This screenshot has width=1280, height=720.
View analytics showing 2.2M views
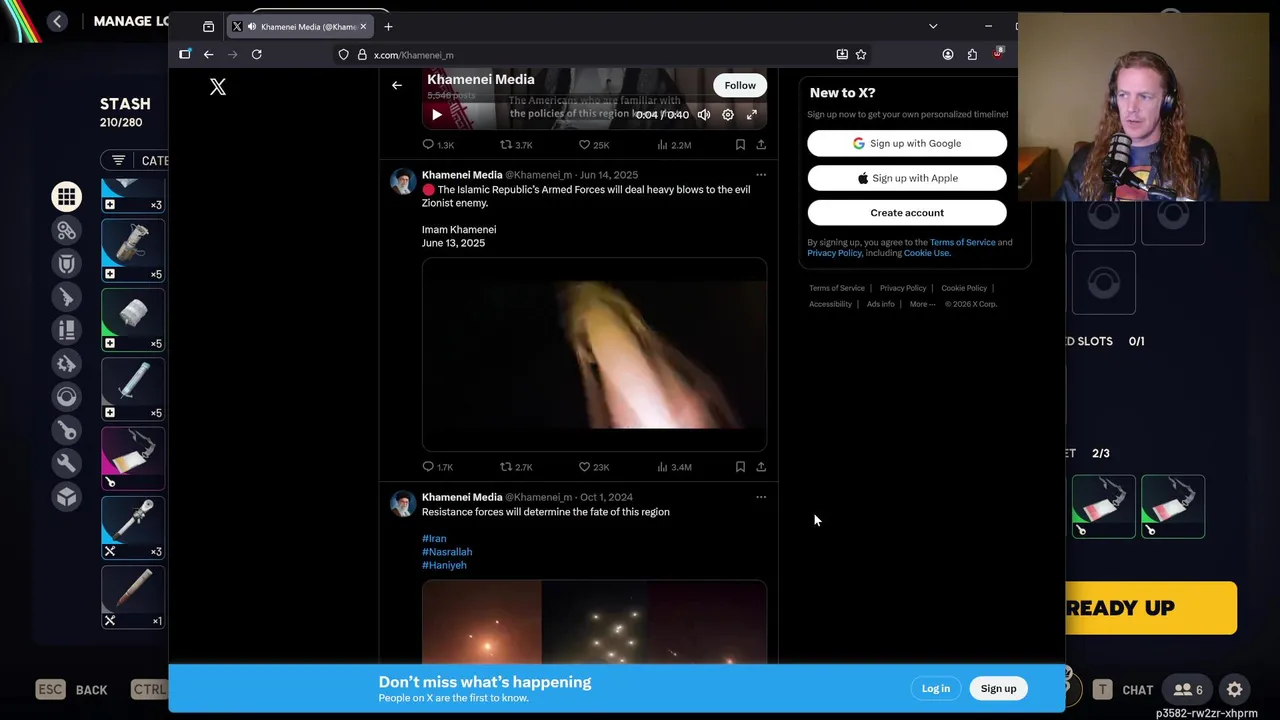tap(674, 145)
